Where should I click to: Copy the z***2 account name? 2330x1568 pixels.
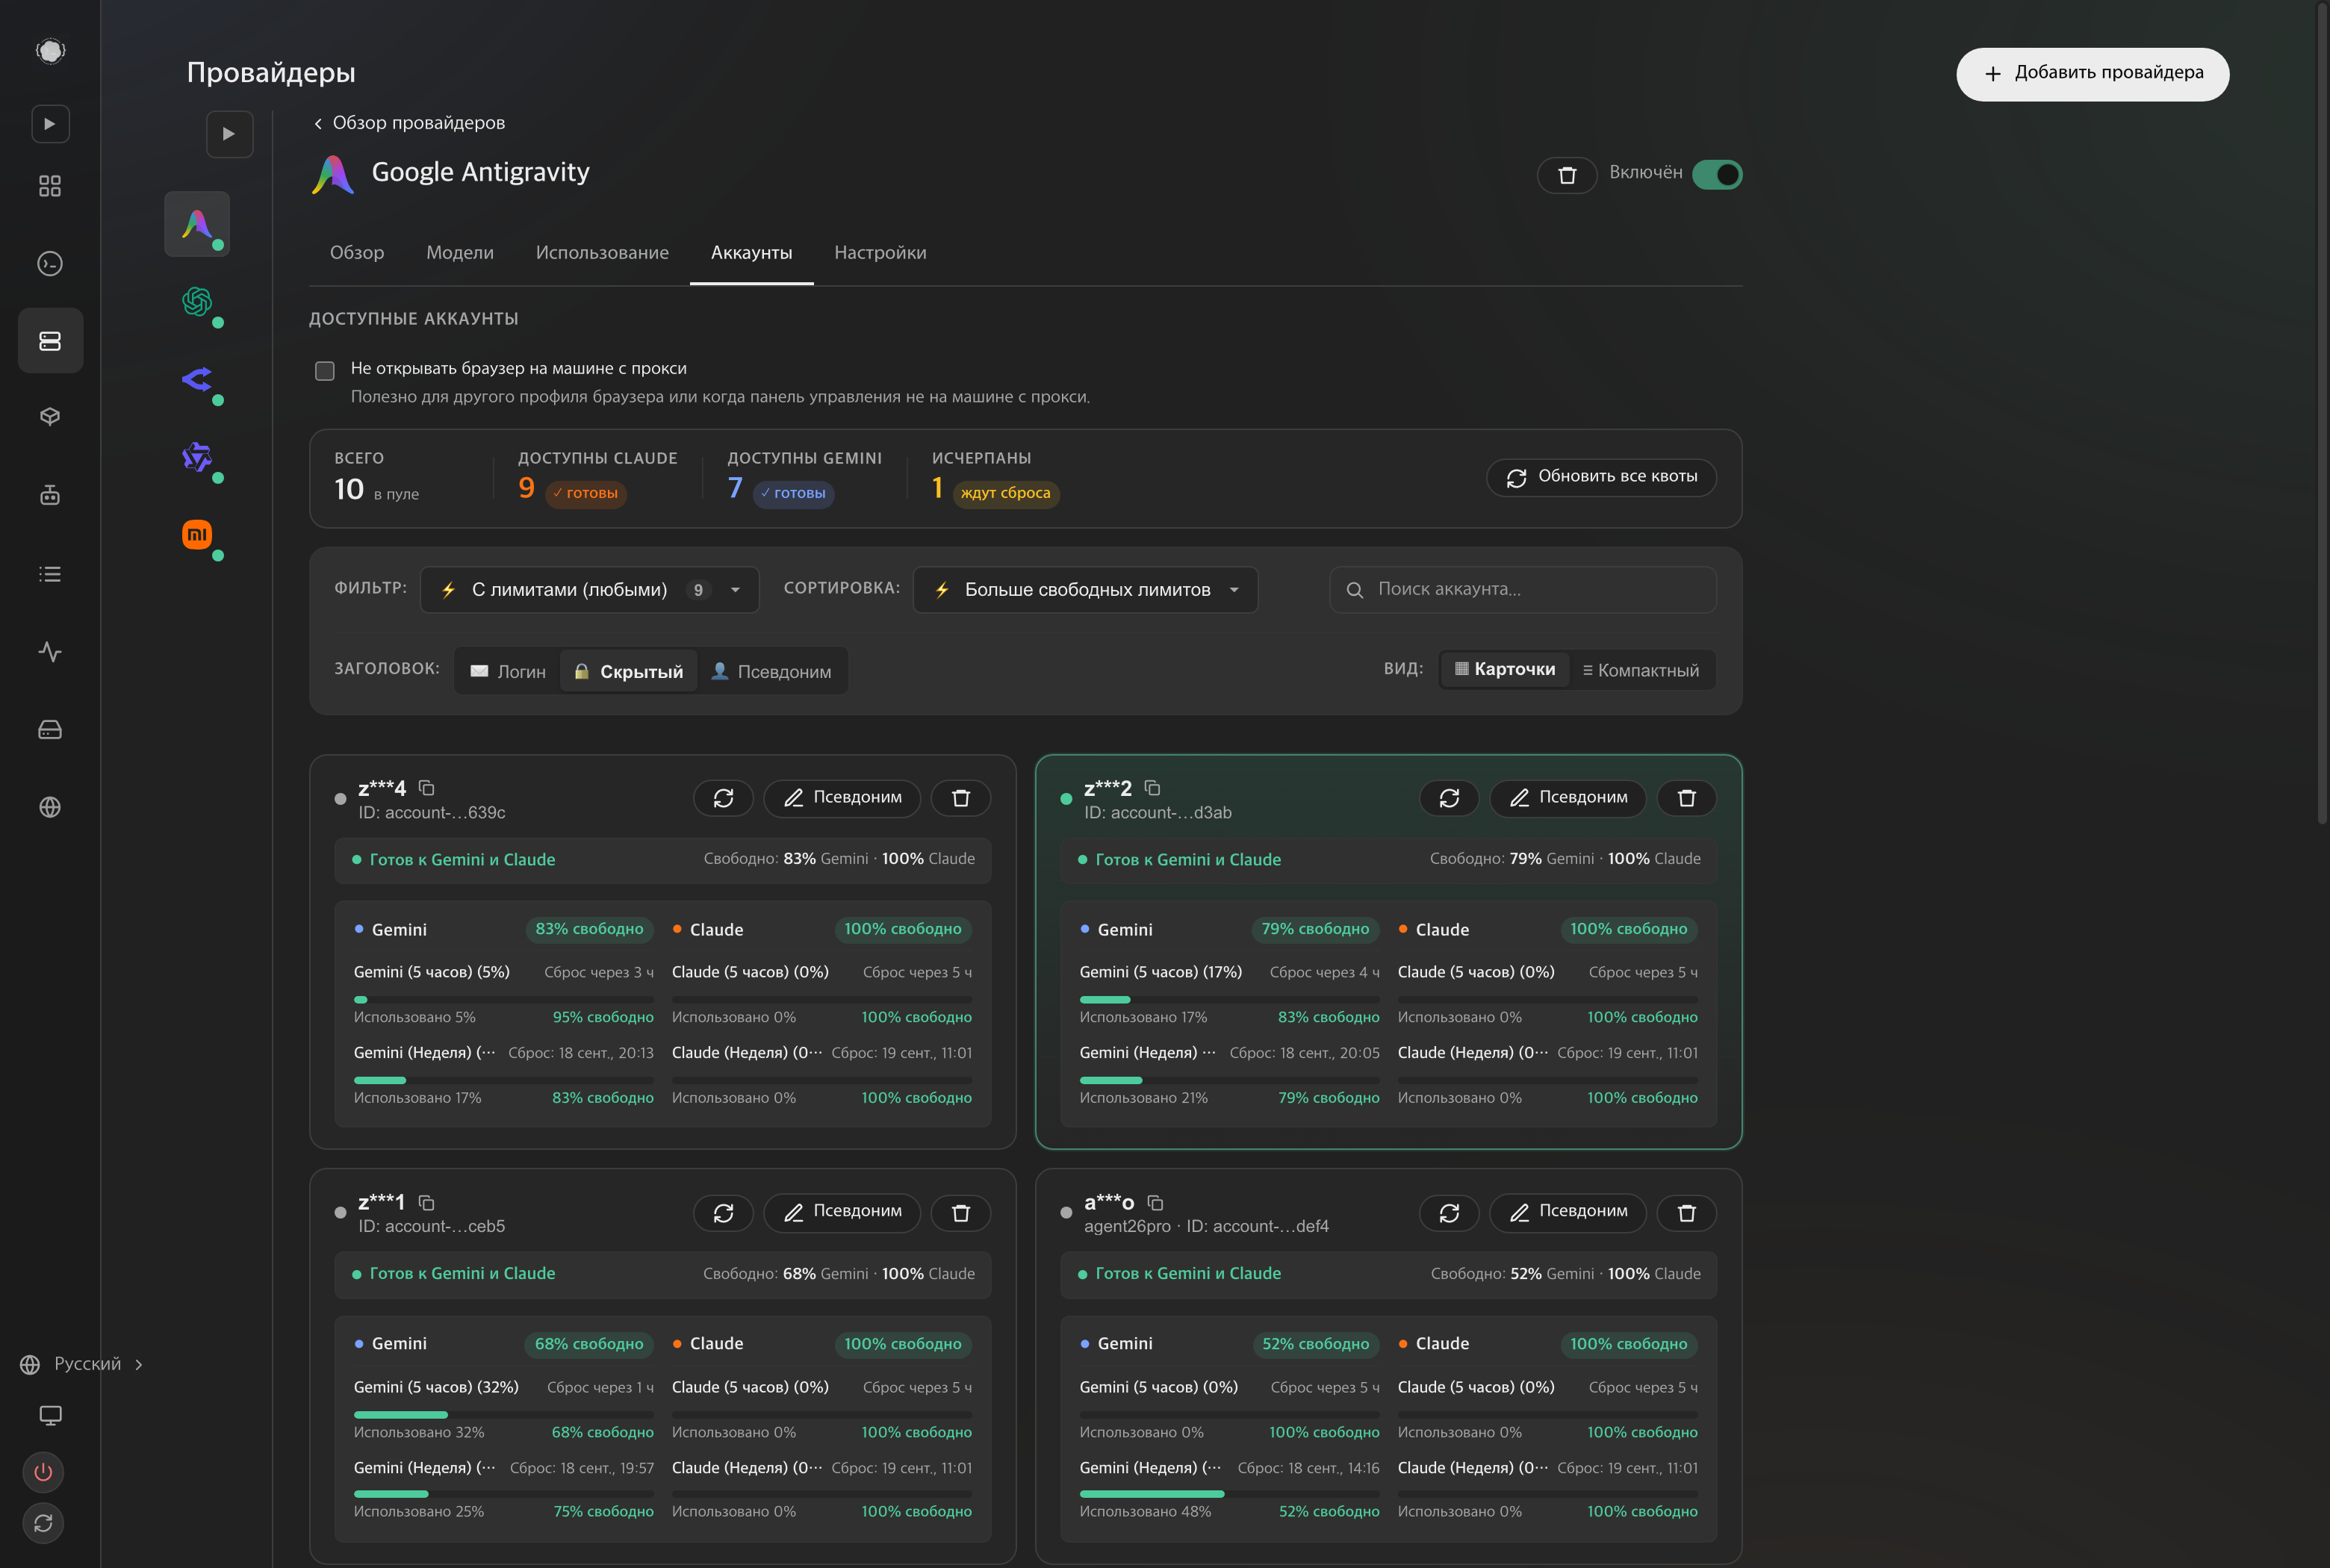point(1152,788)
